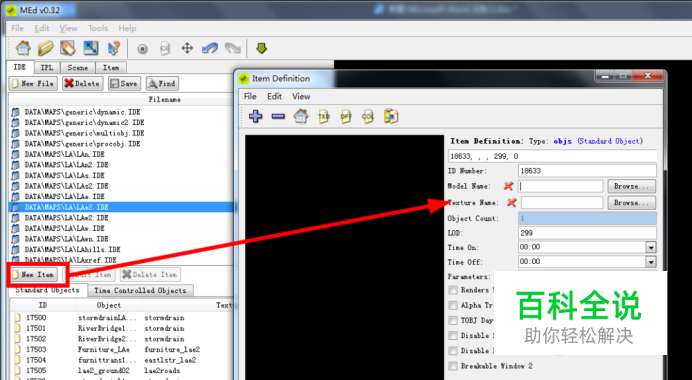Click the red X beside Model Name

click(508, 186)
